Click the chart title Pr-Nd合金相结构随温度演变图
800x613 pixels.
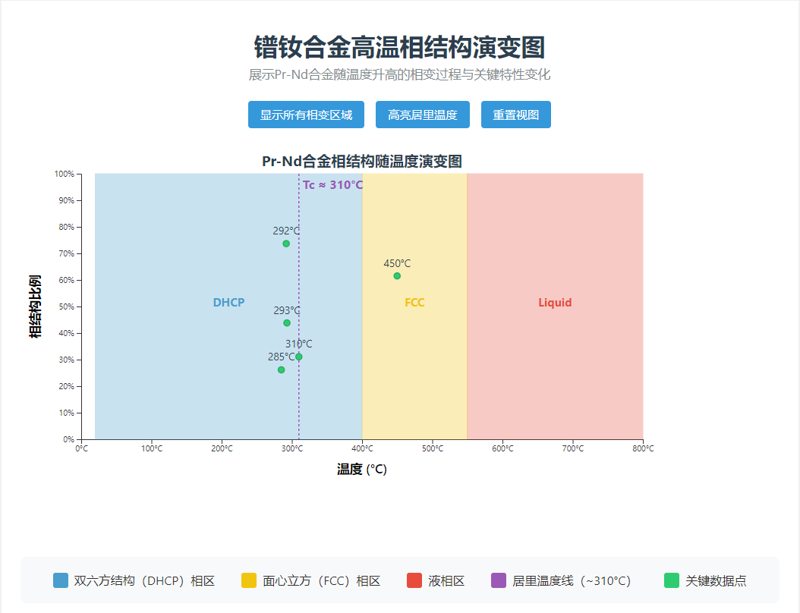[x=361, y=161]
